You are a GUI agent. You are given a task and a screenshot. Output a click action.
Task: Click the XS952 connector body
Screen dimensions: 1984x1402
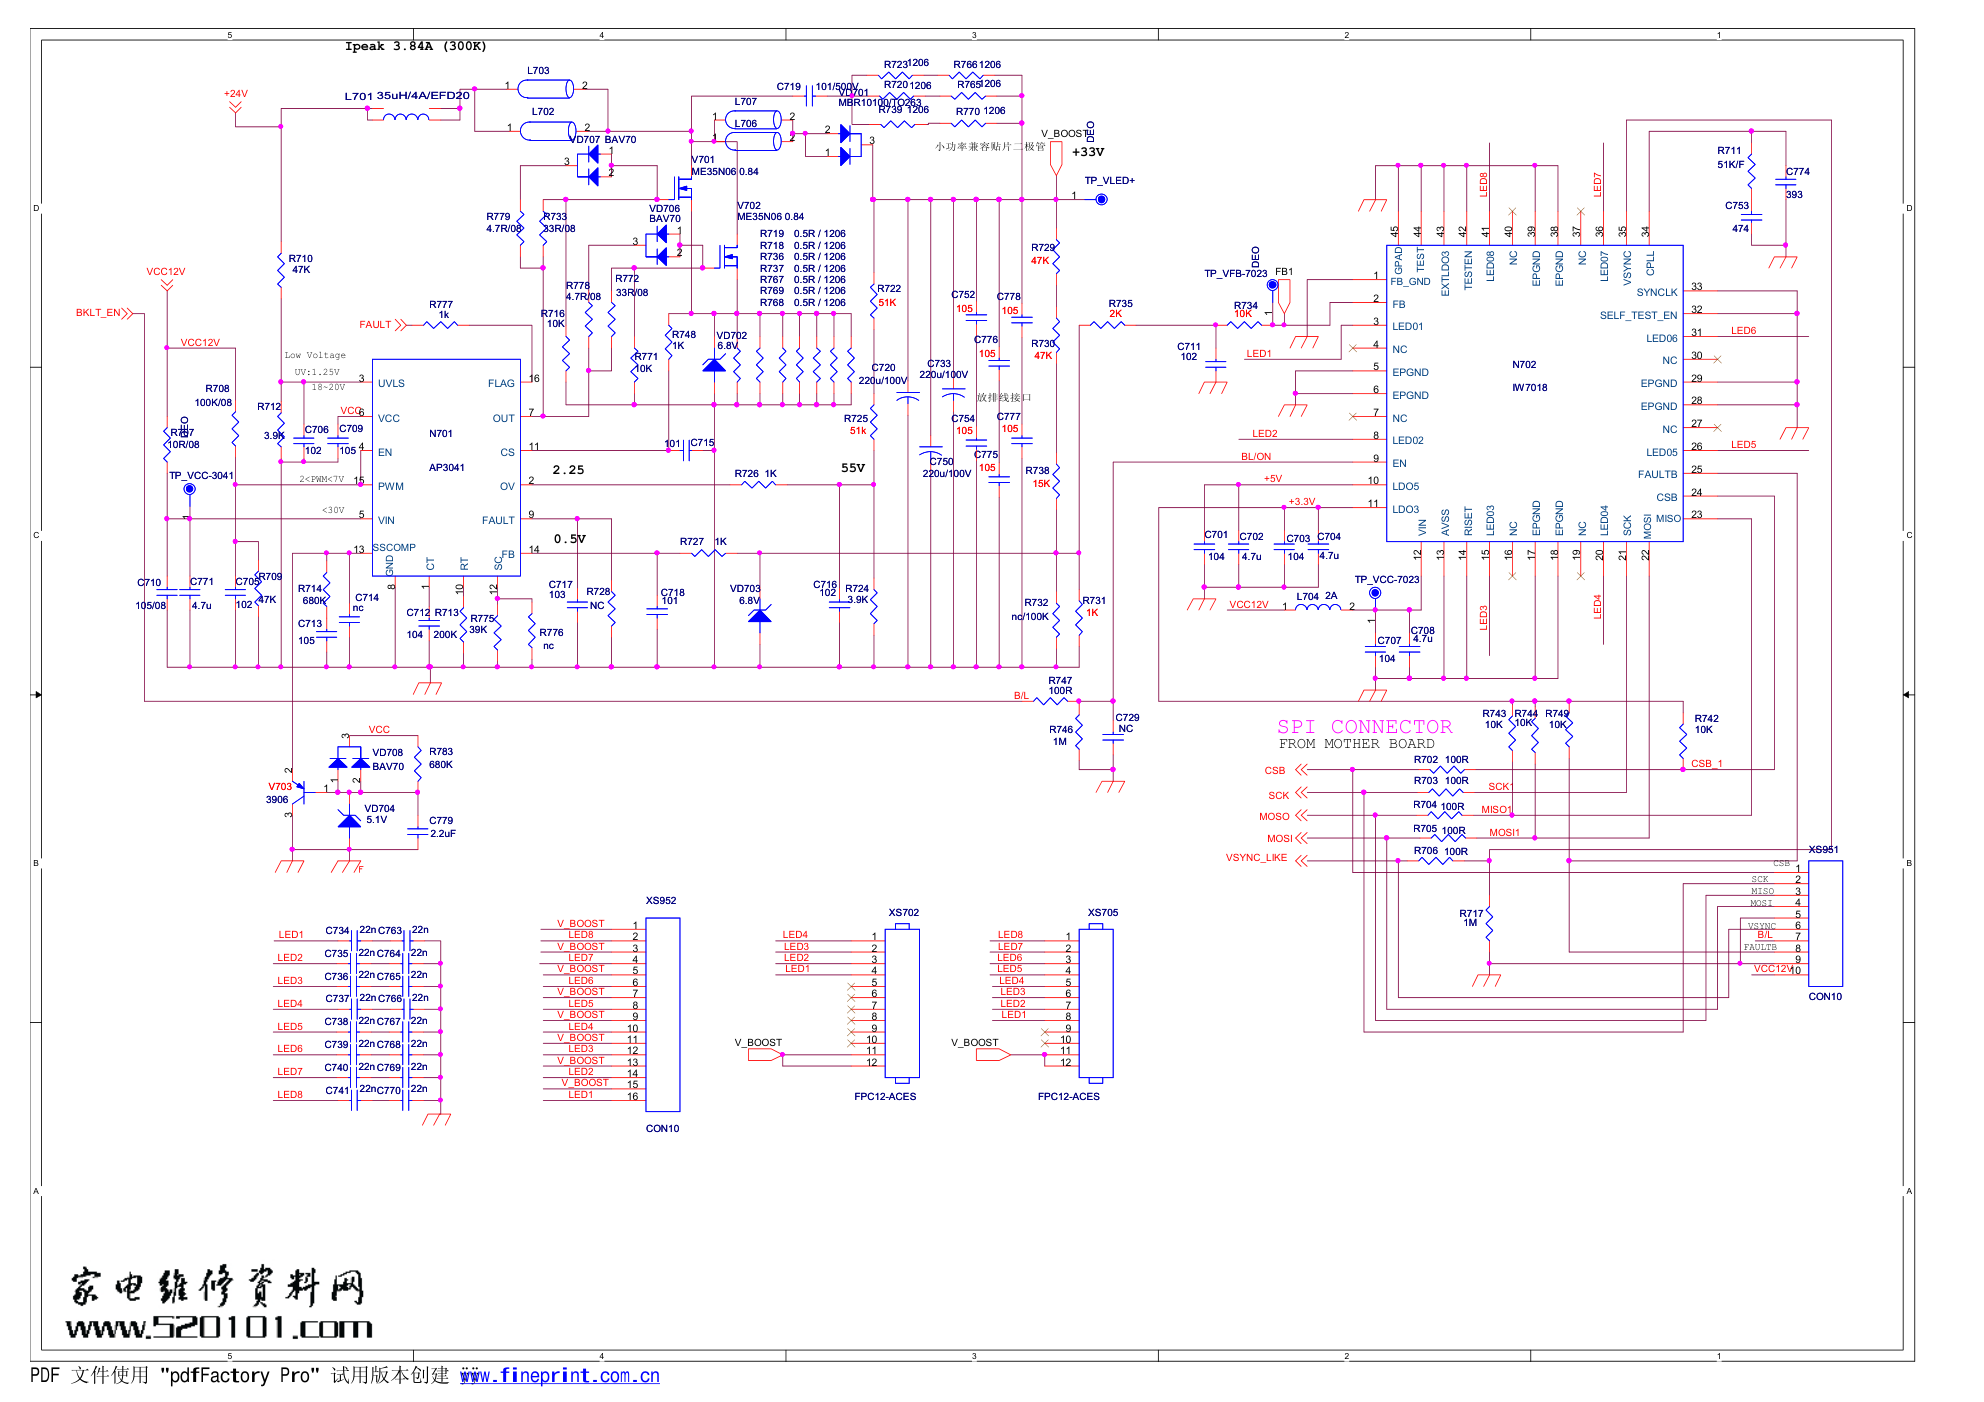[x=663, y=1014]
